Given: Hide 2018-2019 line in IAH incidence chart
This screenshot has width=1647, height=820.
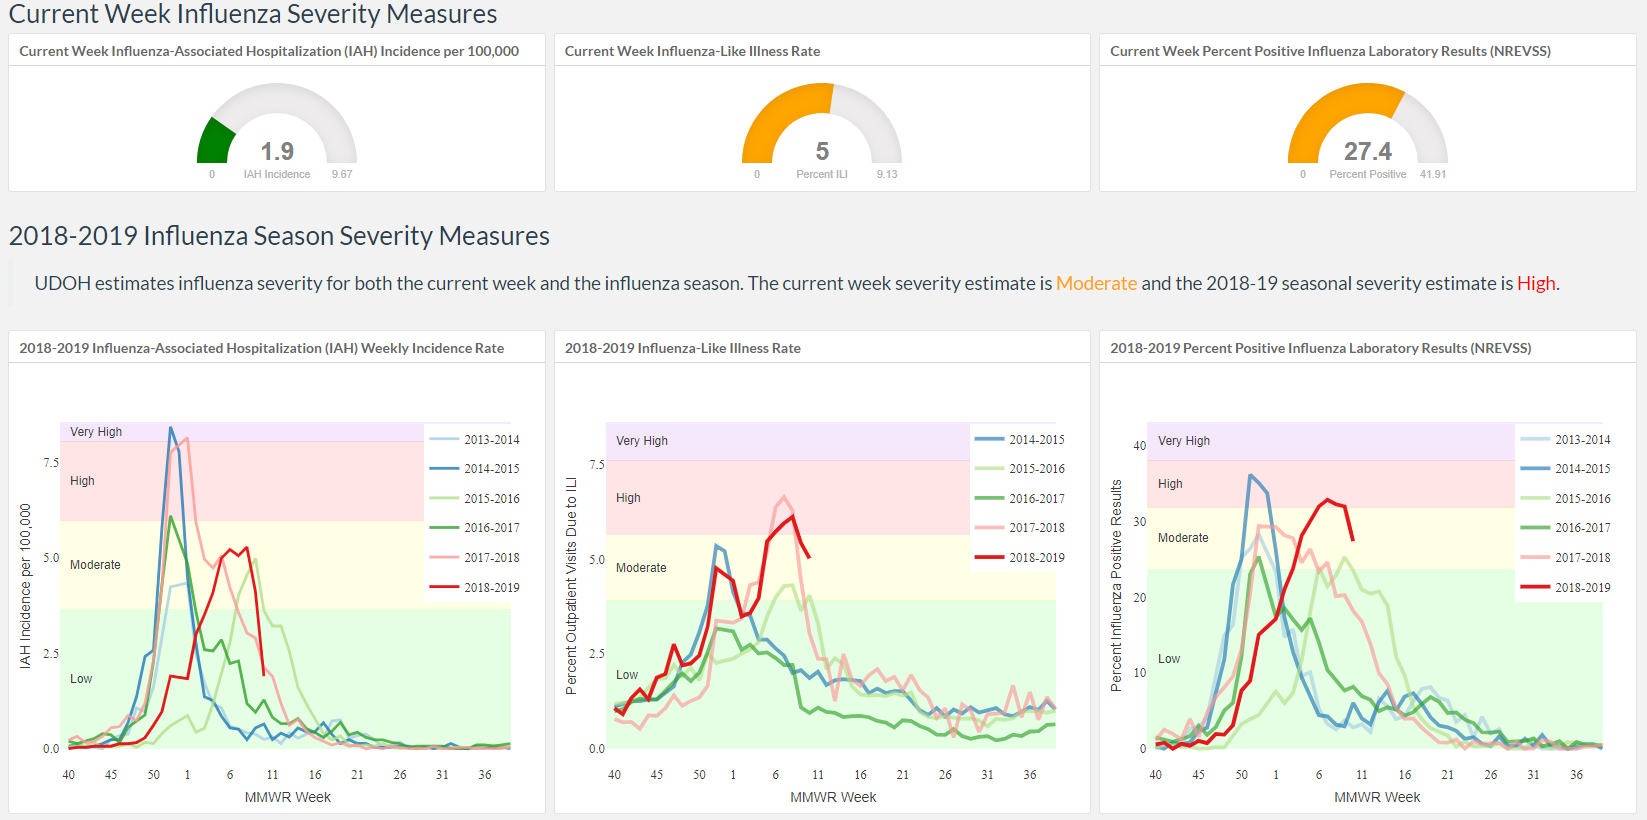Looking at the screenshot, I should click(474, 587).
